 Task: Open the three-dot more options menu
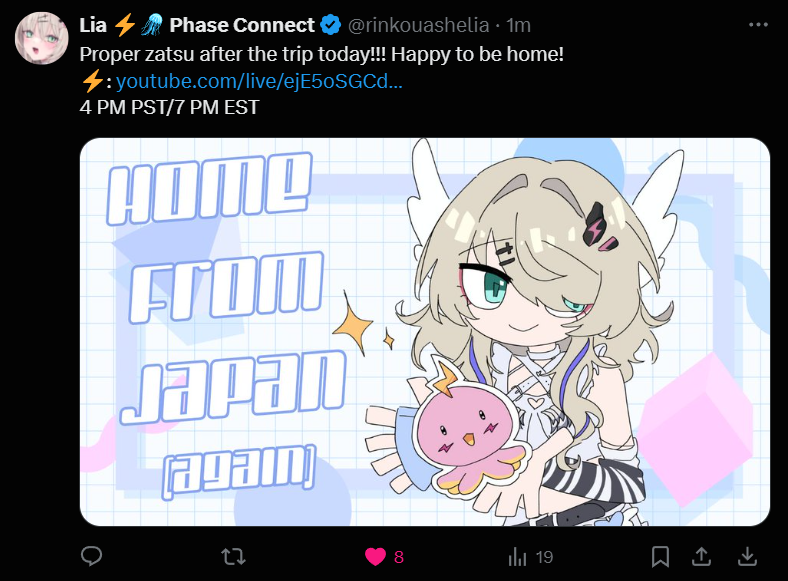click(758, 25)
